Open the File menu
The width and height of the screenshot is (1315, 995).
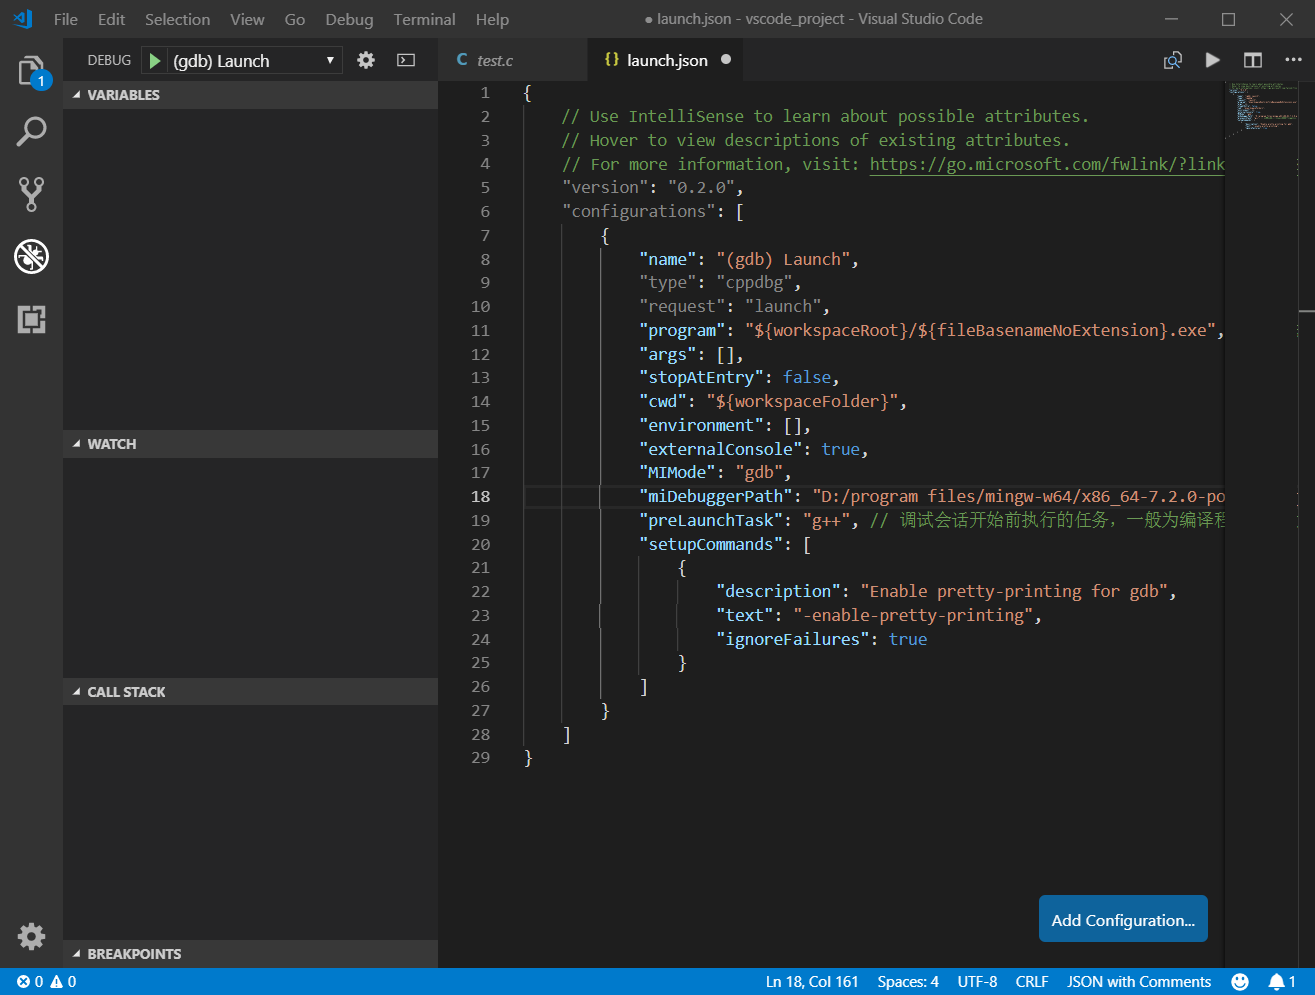tap(65, 19)
